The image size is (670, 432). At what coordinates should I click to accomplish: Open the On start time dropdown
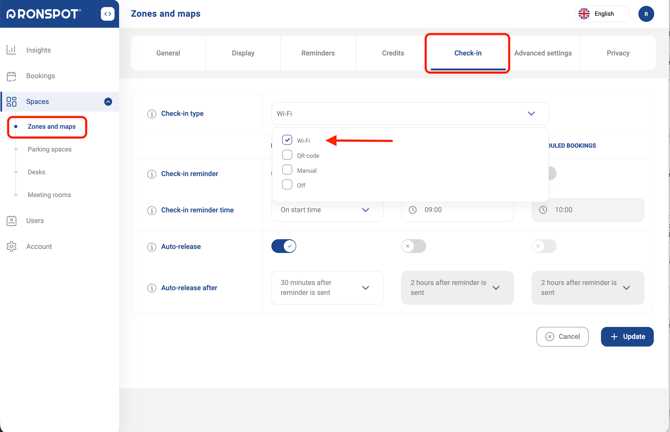327,210
